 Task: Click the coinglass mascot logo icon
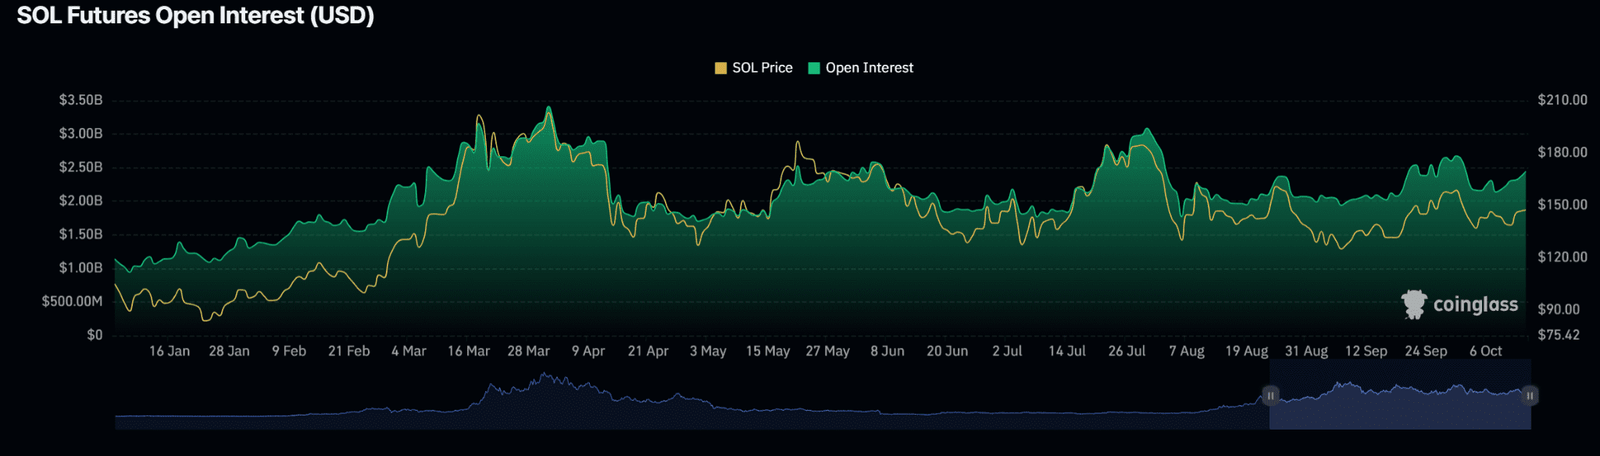[1413, 304]
